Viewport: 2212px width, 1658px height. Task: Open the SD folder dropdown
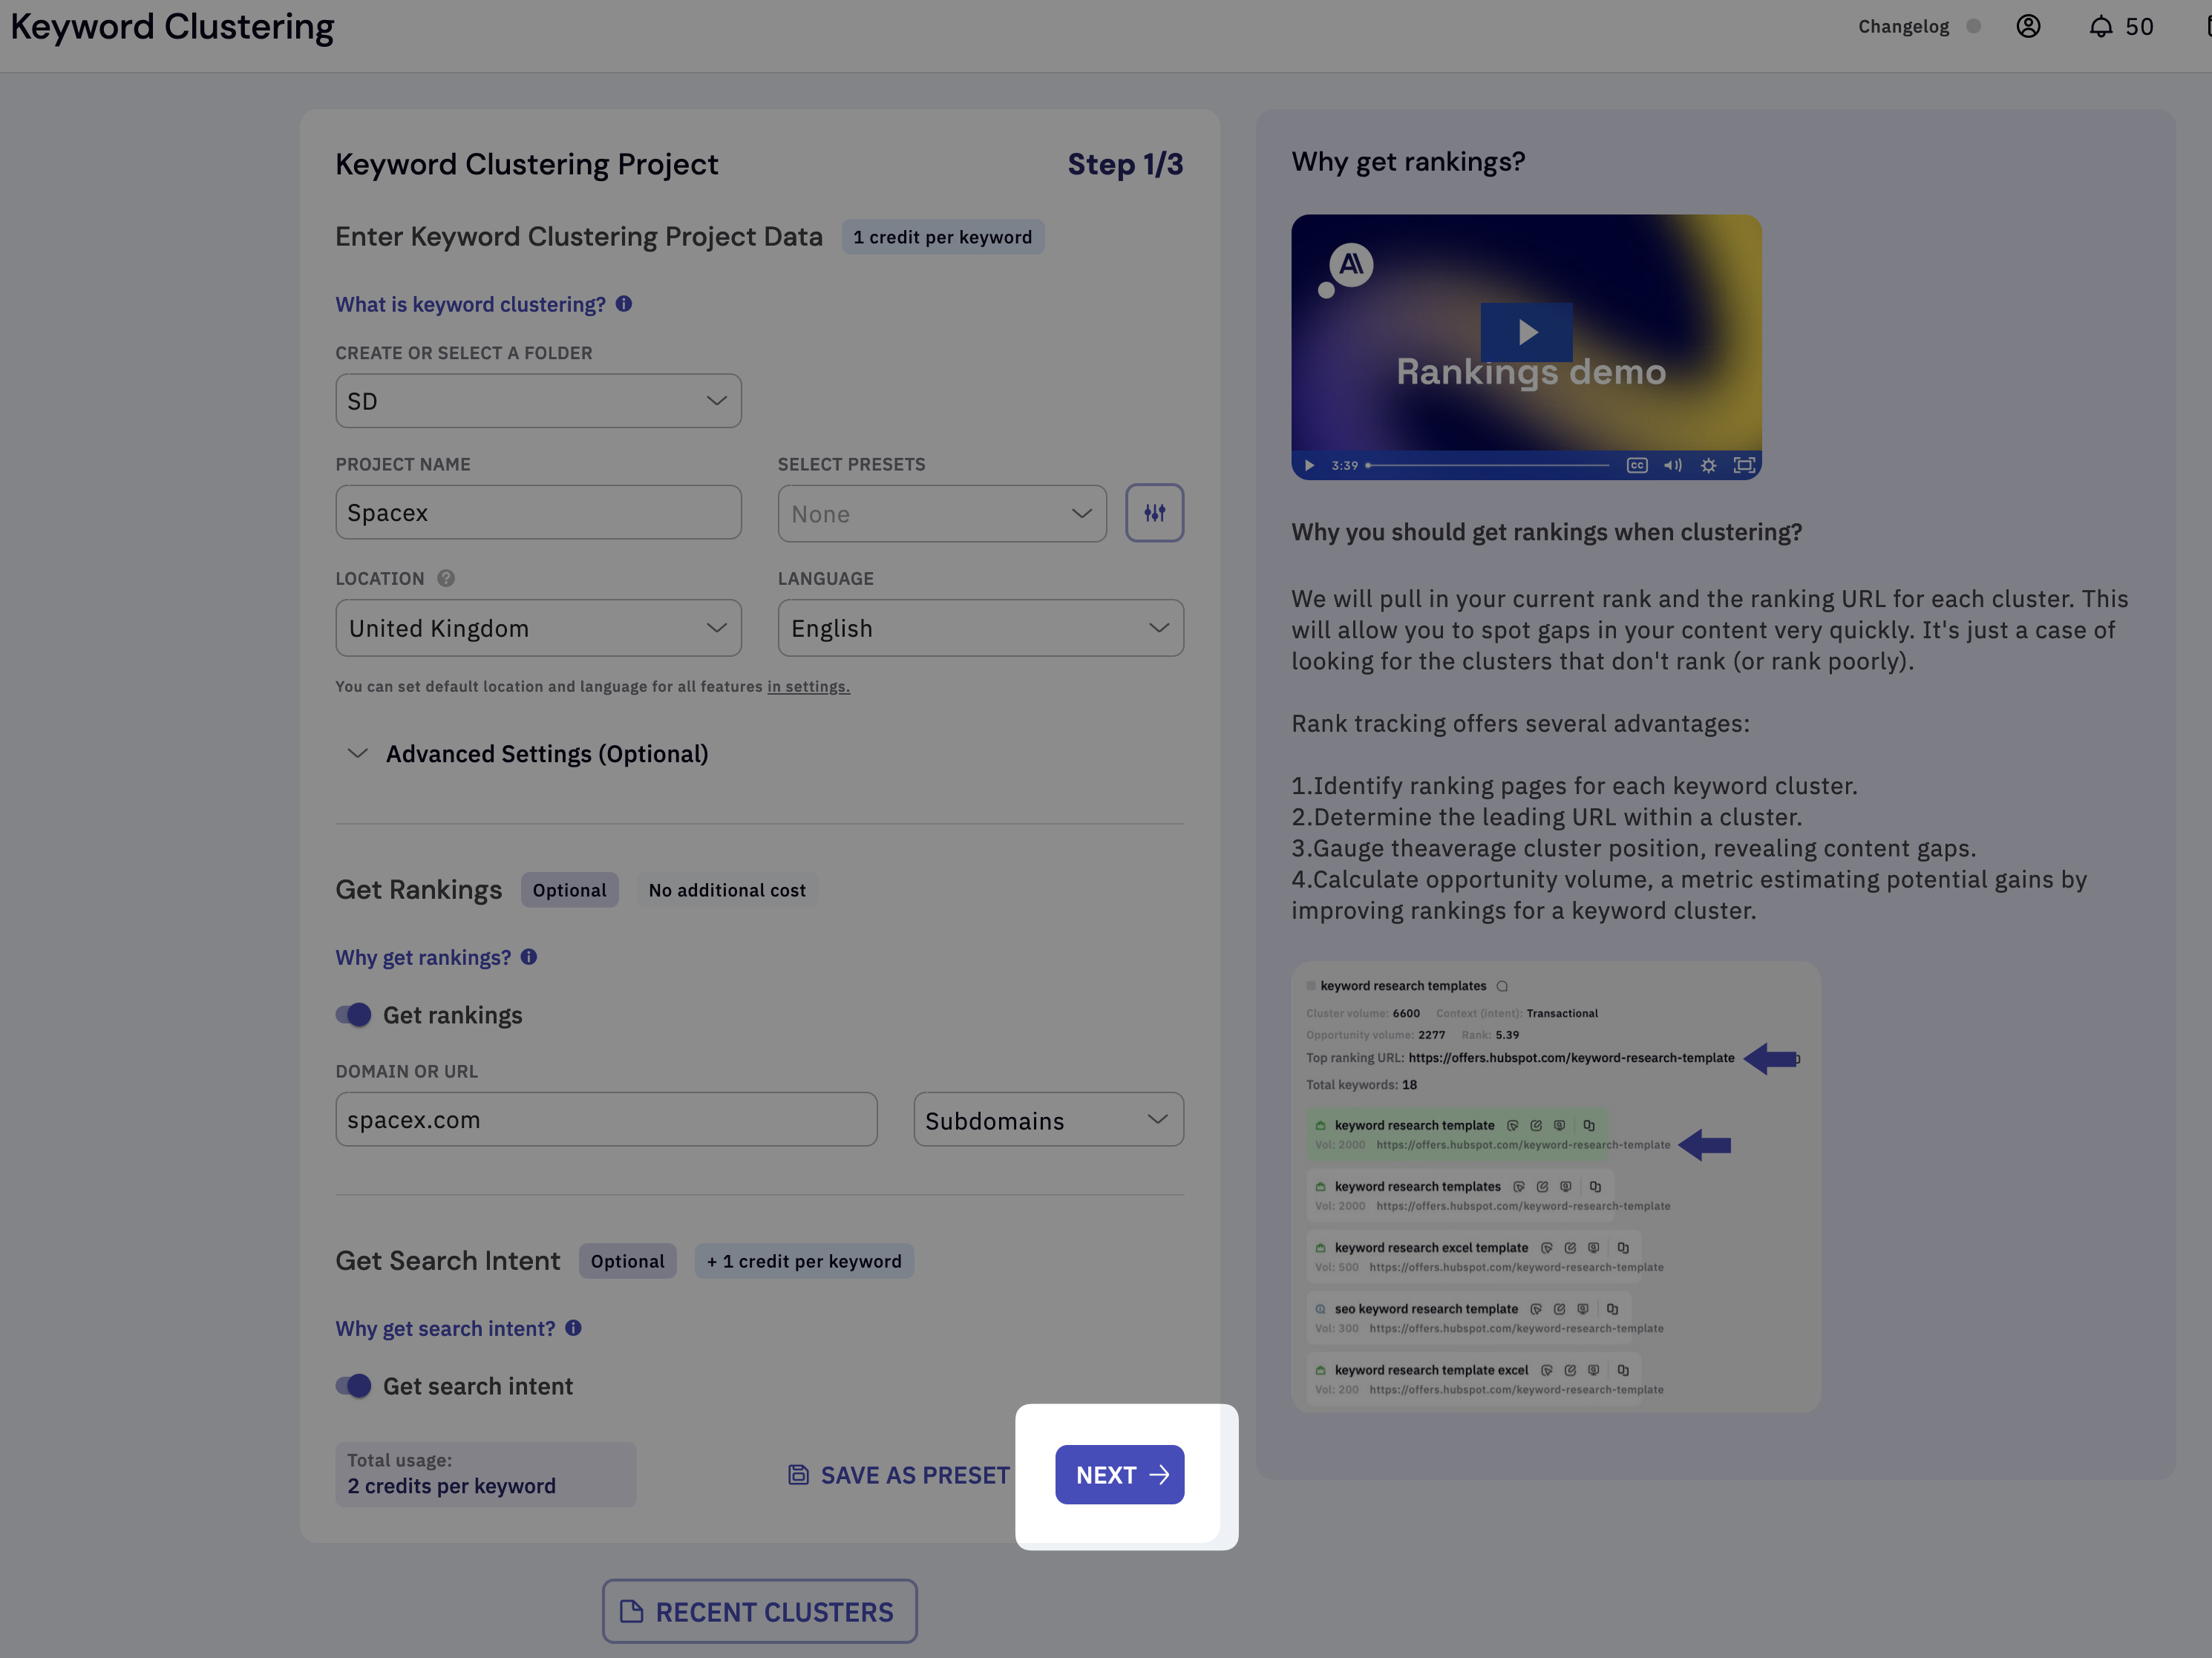tap(538, 401)
